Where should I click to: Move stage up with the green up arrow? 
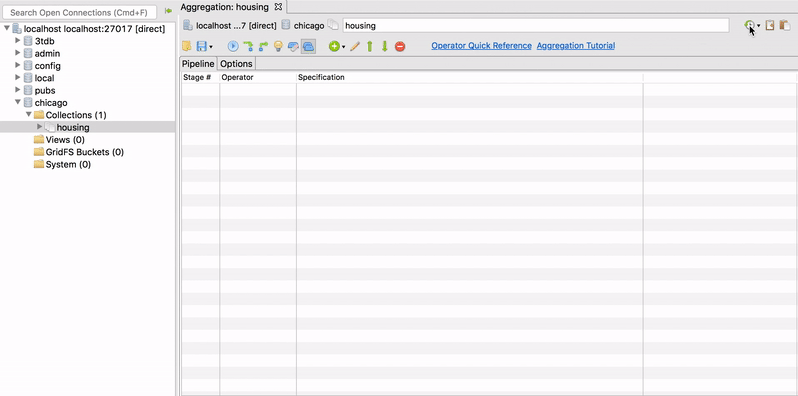[x=370, y=46]
